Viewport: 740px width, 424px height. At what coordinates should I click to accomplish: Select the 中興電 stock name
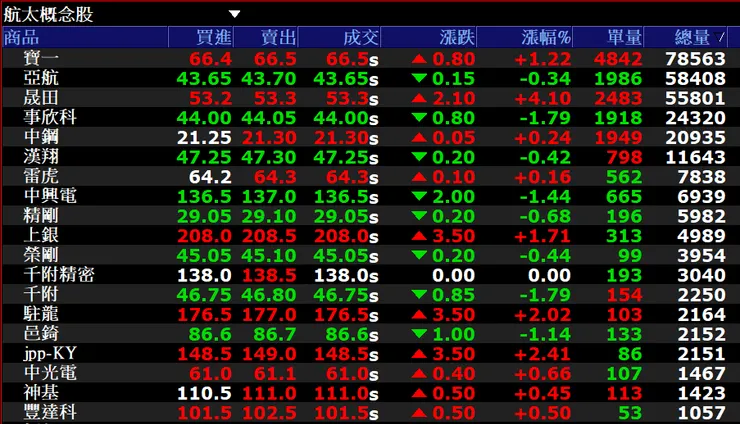pos(50,196)
